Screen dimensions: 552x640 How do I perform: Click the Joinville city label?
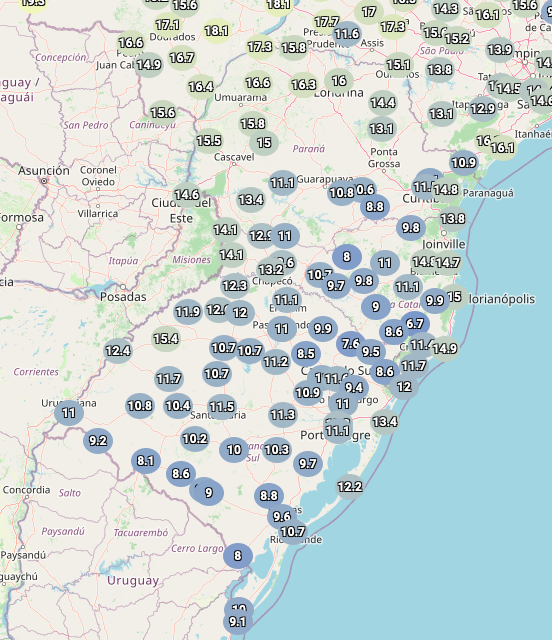443,244
